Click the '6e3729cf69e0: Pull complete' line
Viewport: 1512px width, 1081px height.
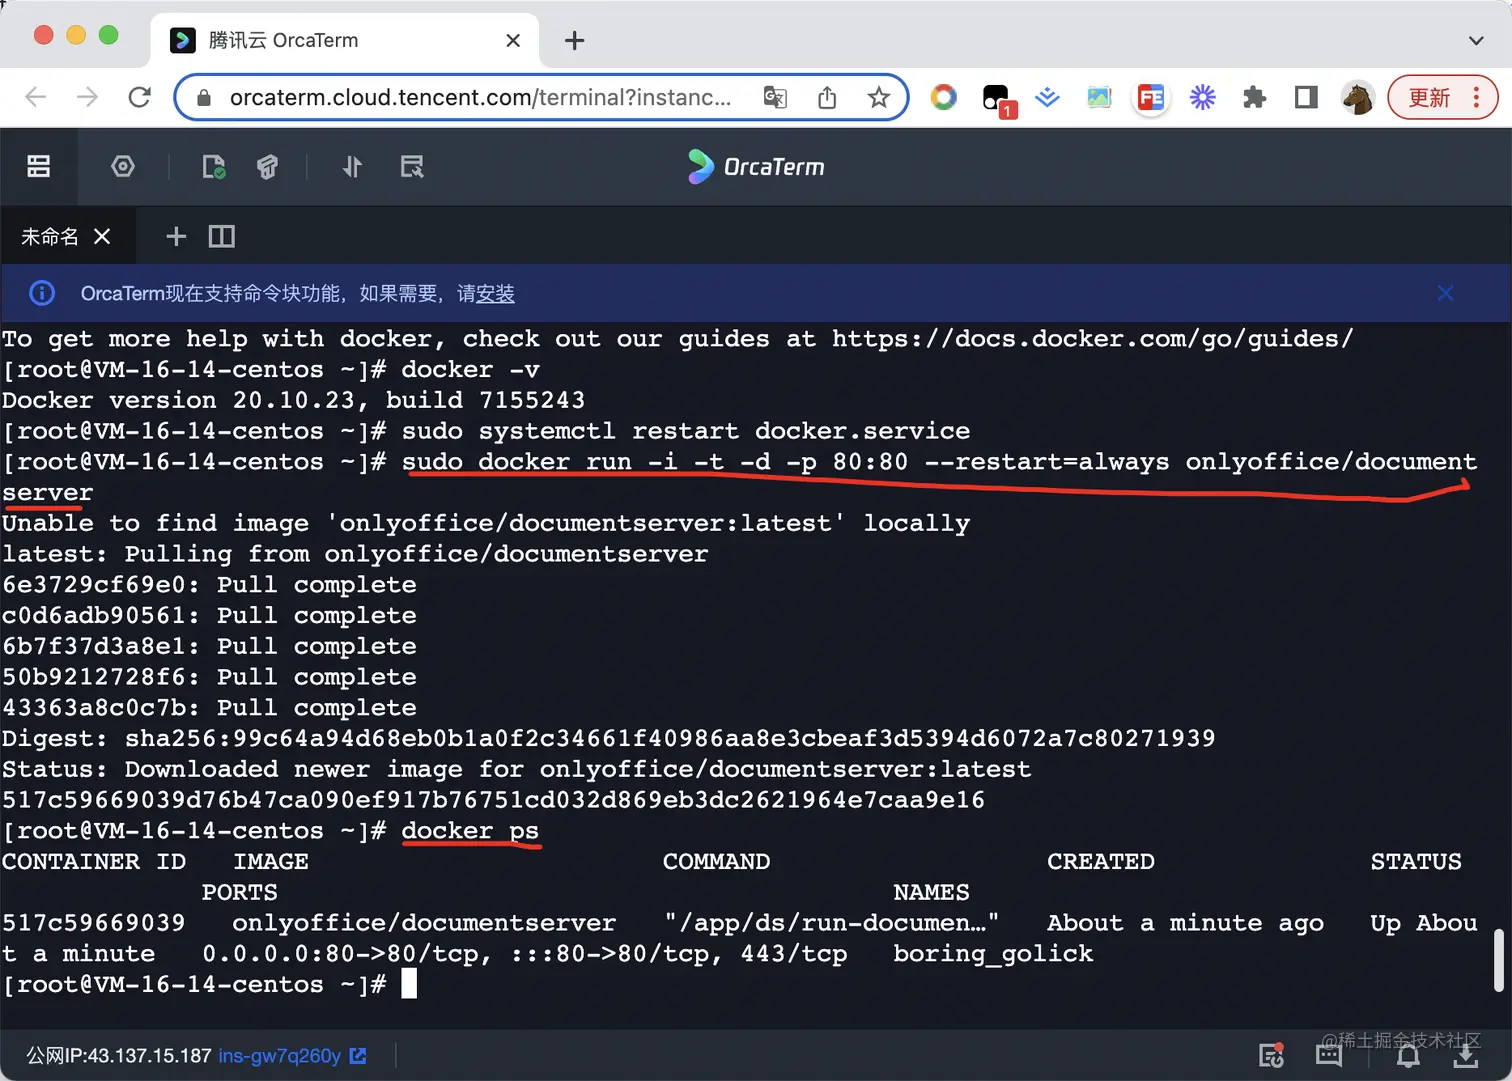[209, 585]
